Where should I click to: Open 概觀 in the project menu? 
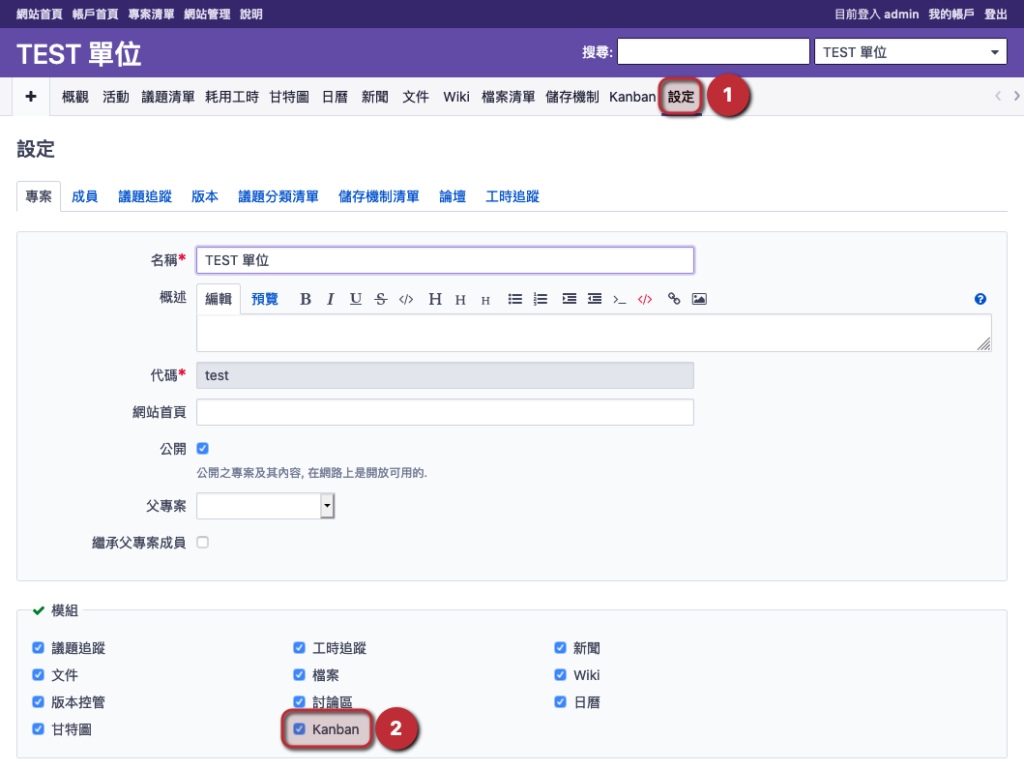[75, 97]
